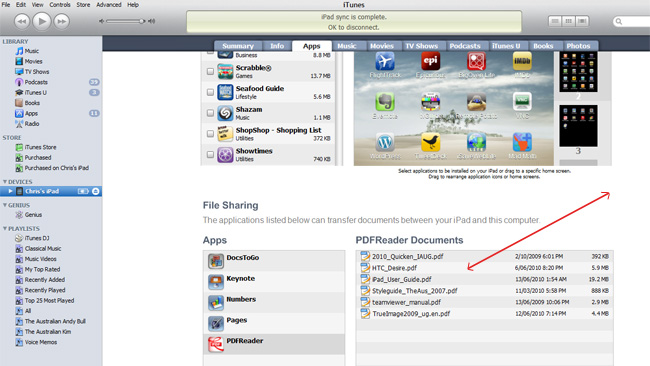The image size is (650, 366).
Task: Open Books in the sidebar
Action: pyautogui.click(x=32, y=103)
